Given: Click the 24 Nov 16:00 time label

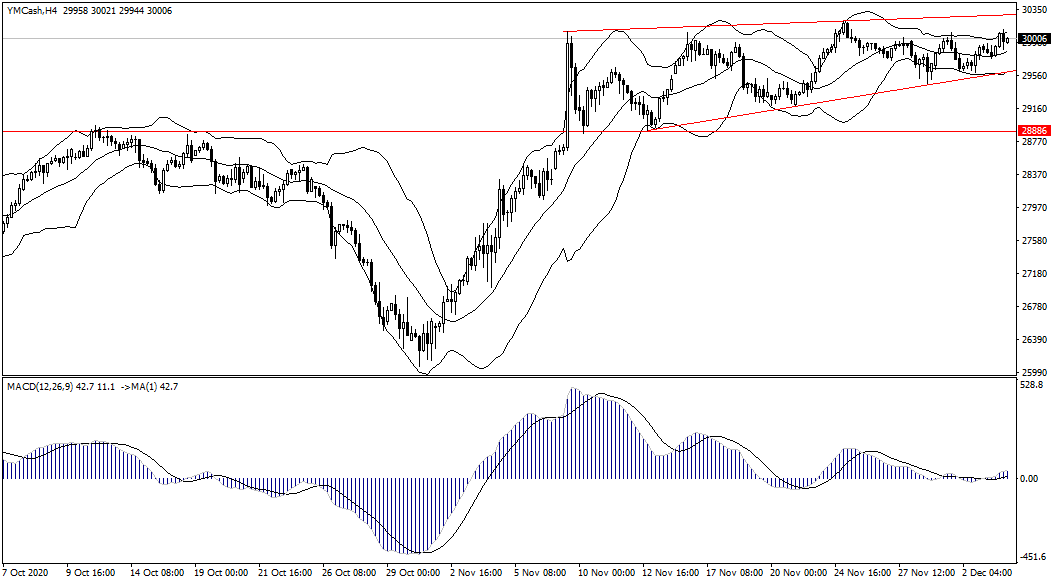Looking at the screenshot, I should pyautogui.click(x=861, y=575).
